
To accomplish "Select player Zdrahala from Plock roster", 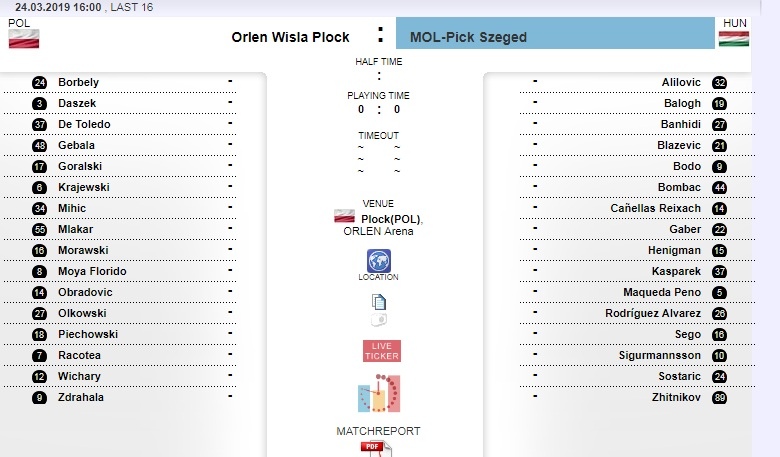I will (81, 397).
